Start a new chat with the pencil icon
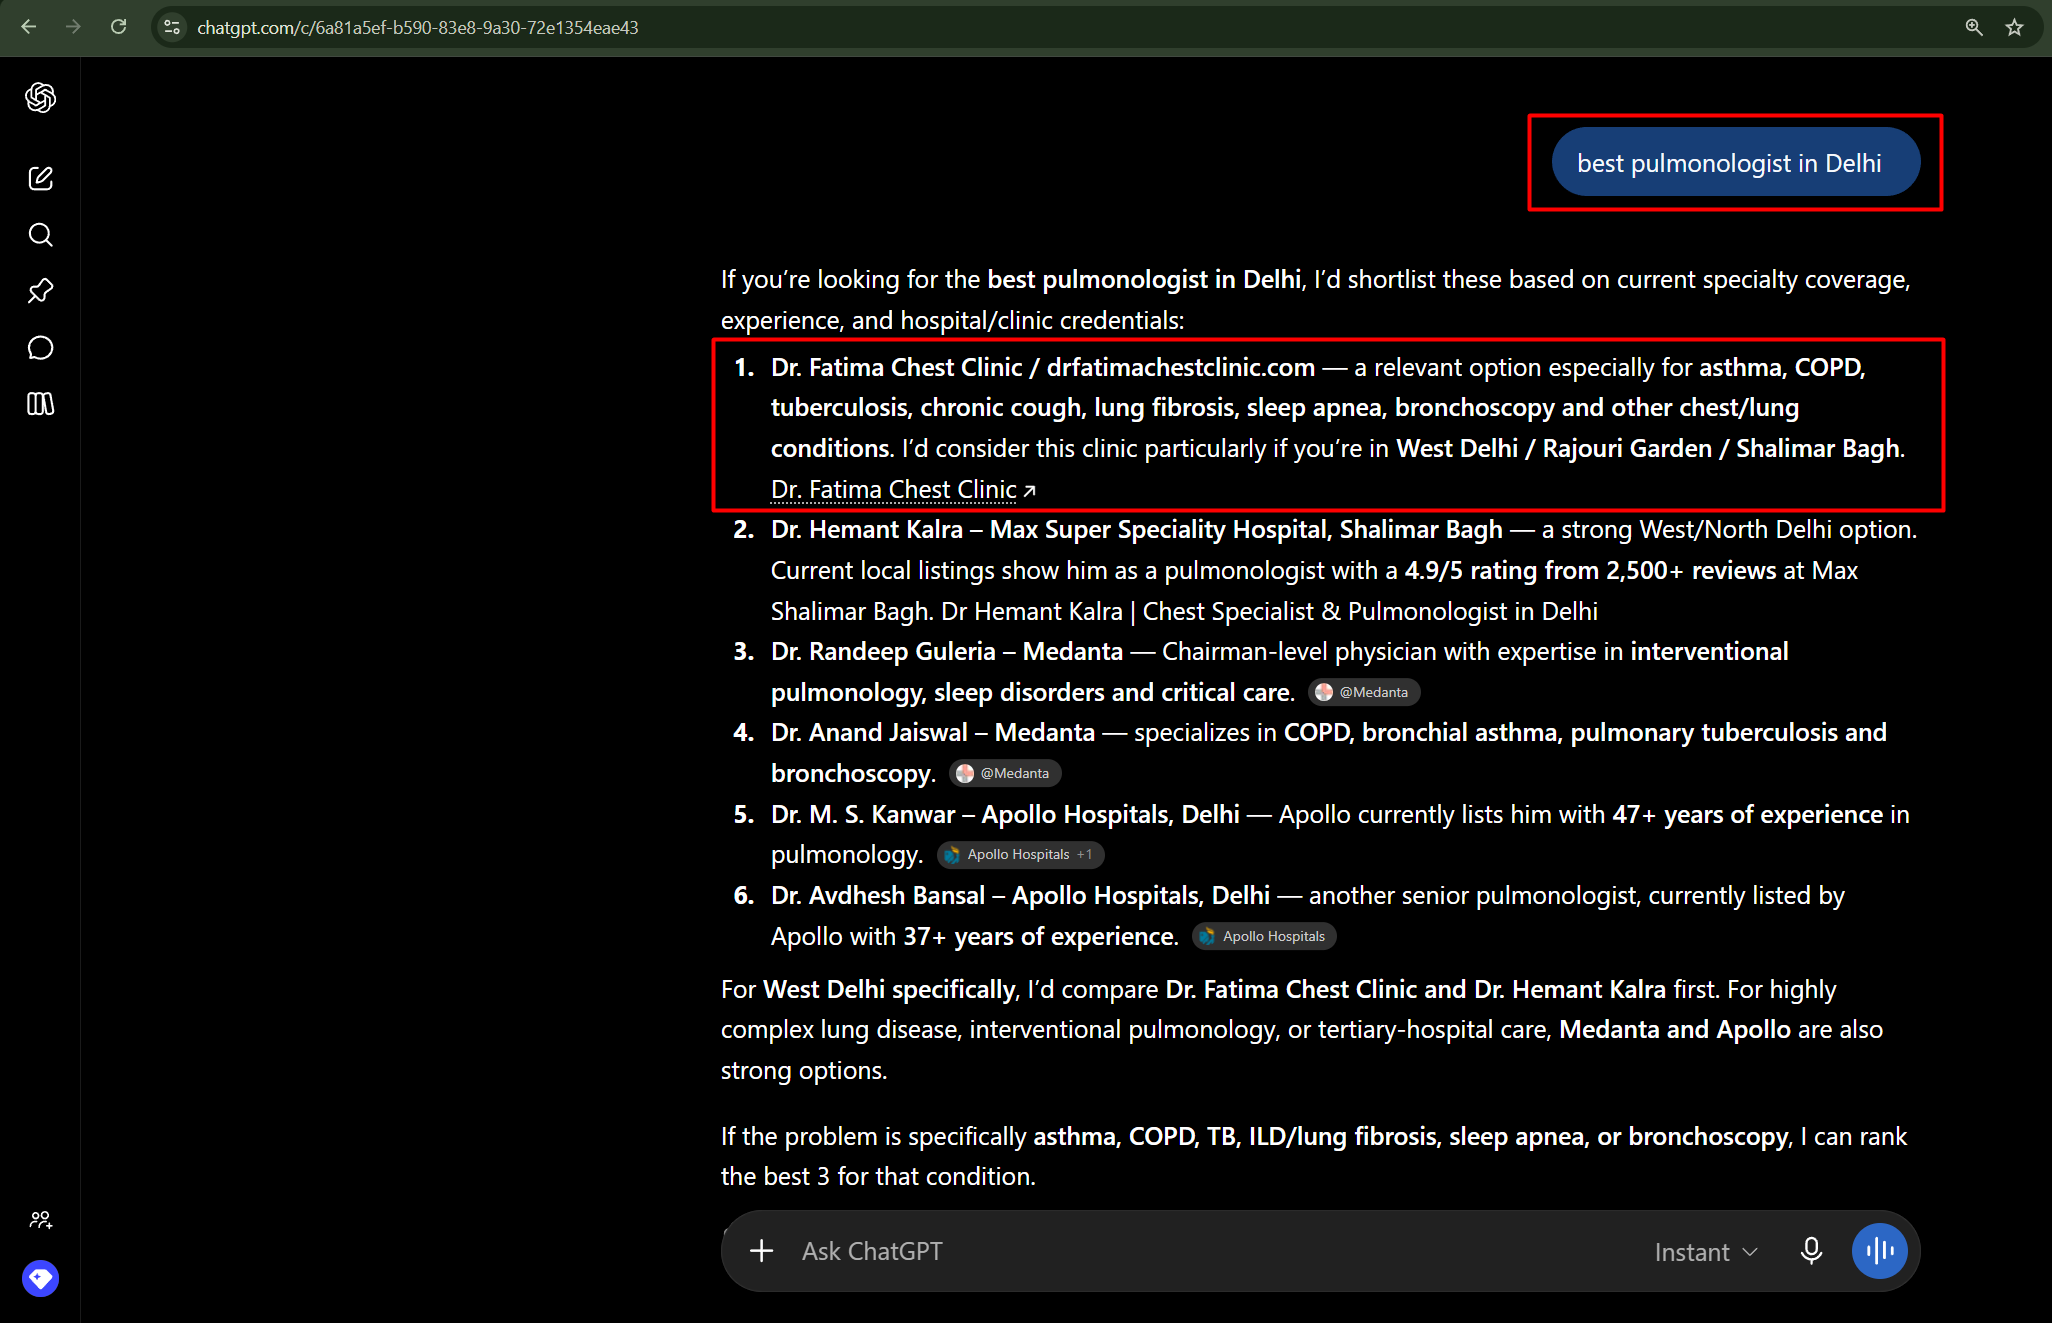The width and height of the screenshot is (2052, 1323). [40, 178]
